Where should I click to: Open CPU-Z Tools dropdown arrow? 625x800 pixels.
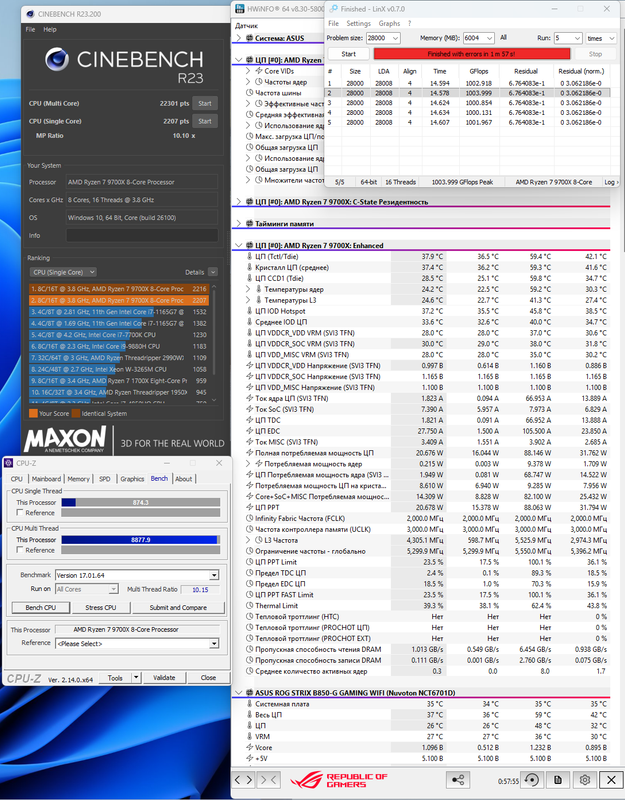(136, 678)
